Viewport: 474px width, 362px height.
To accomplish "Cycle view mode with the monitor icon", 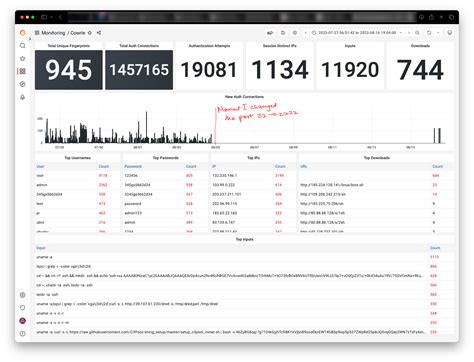I will [x=450, y=33].
